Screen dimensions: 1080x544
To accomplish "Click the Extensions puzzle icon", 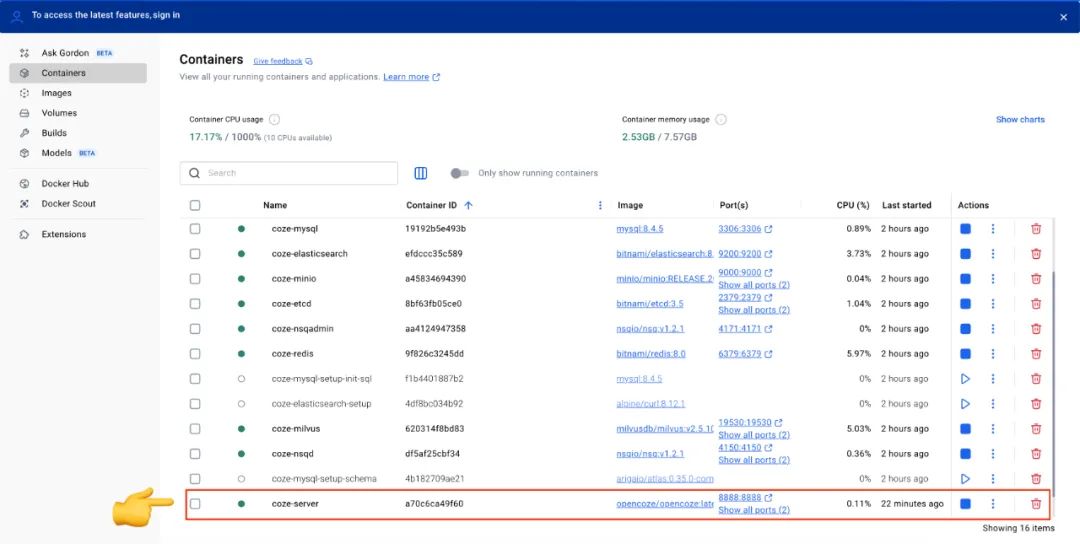I will [25, 234].
